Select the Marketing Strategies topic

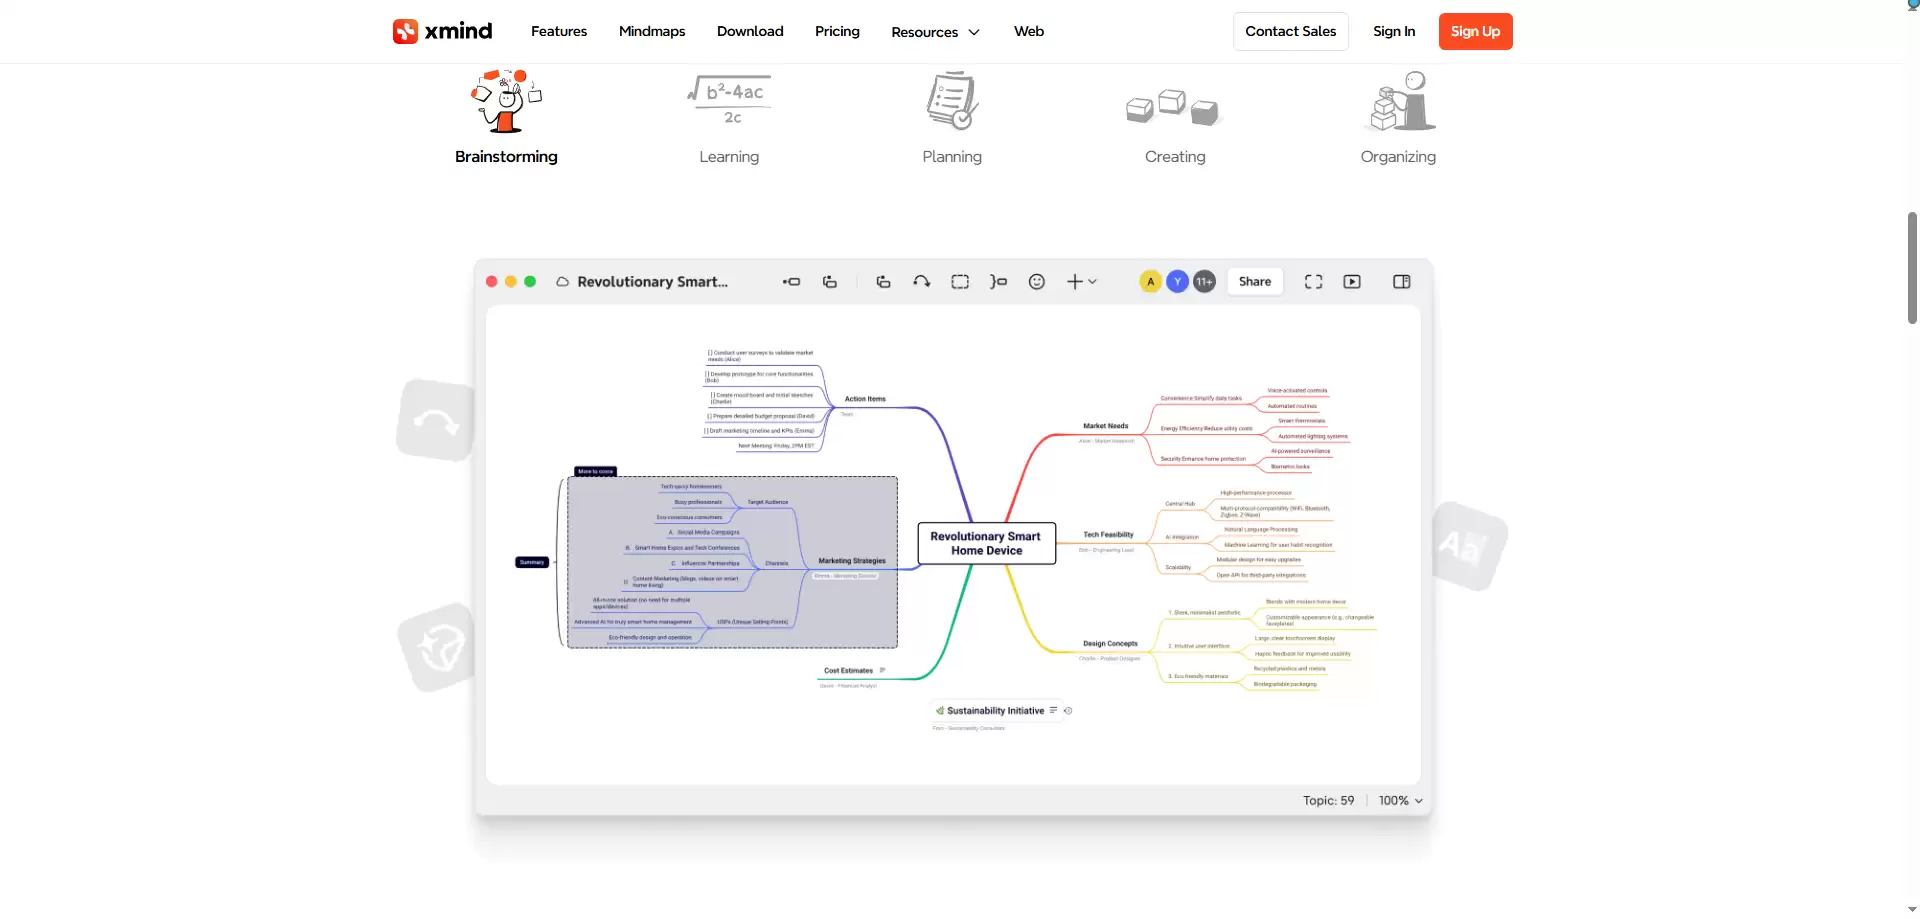(x=852, y=561)
